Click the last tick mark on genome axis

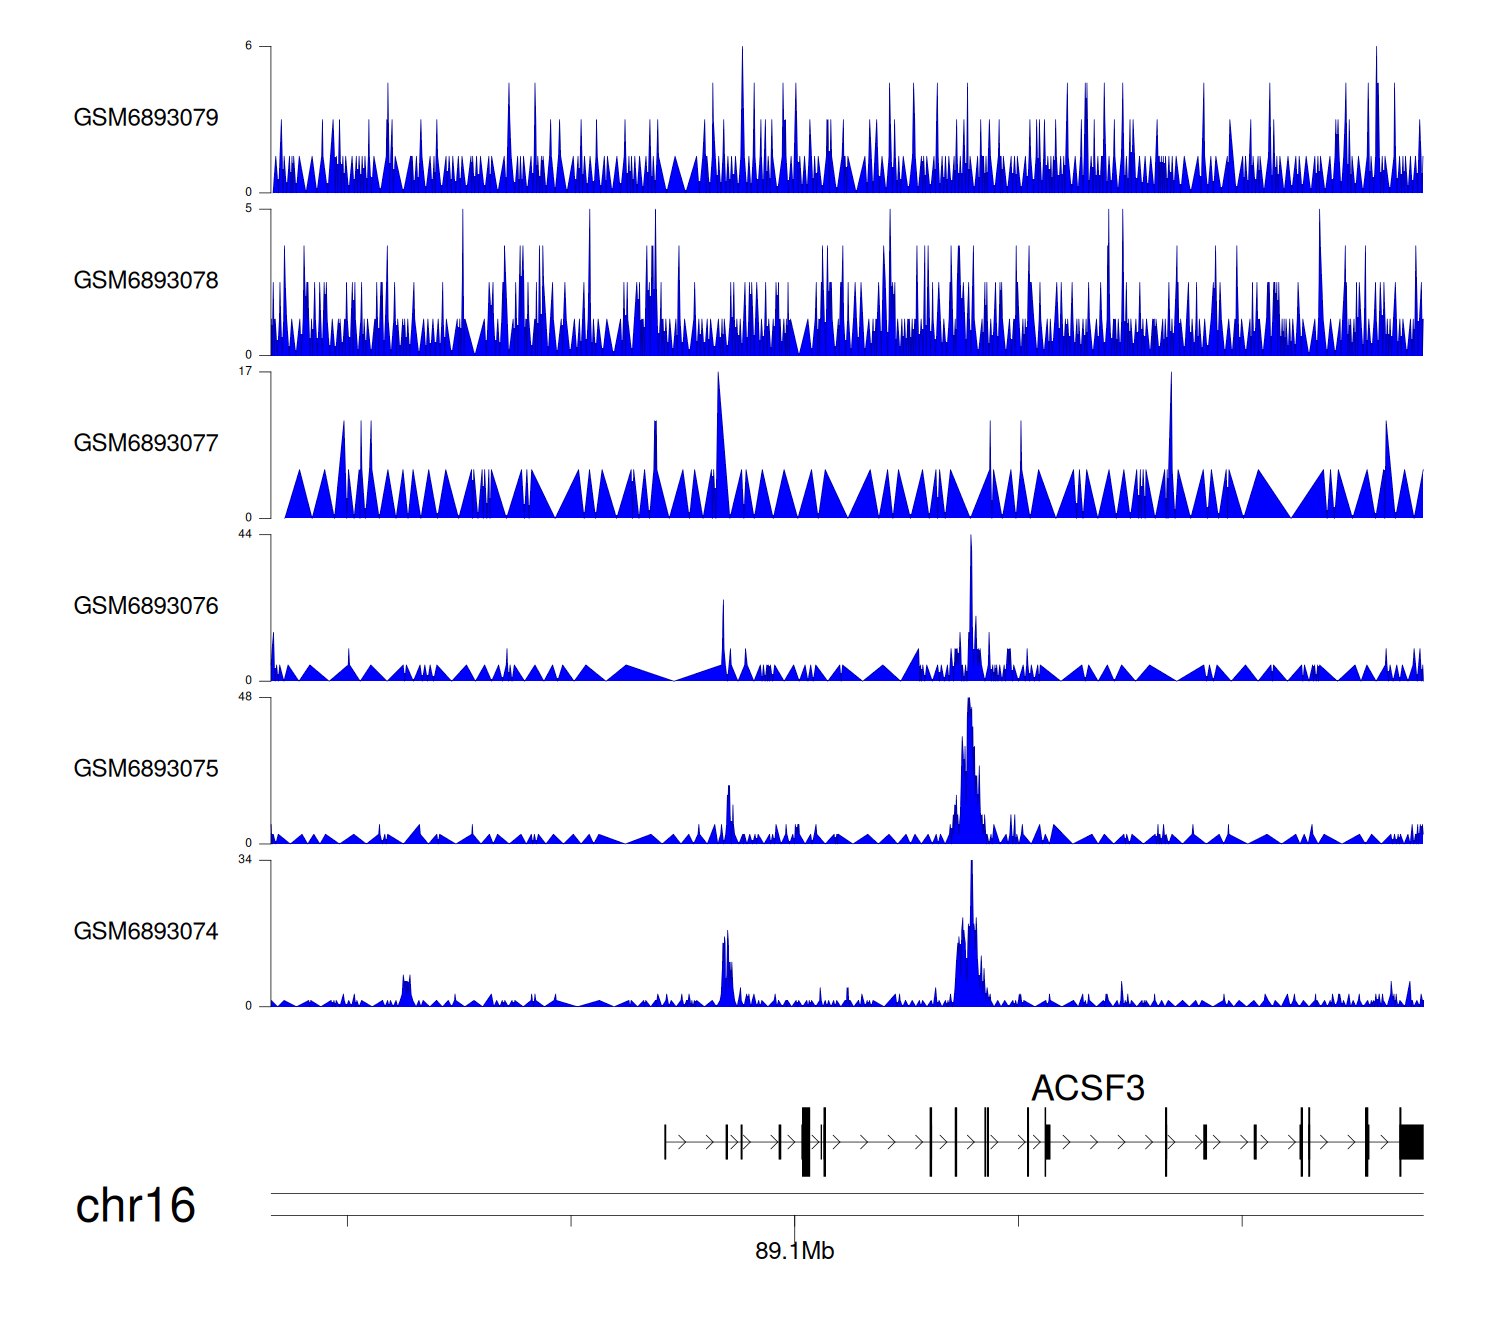click(1242, 1221)
